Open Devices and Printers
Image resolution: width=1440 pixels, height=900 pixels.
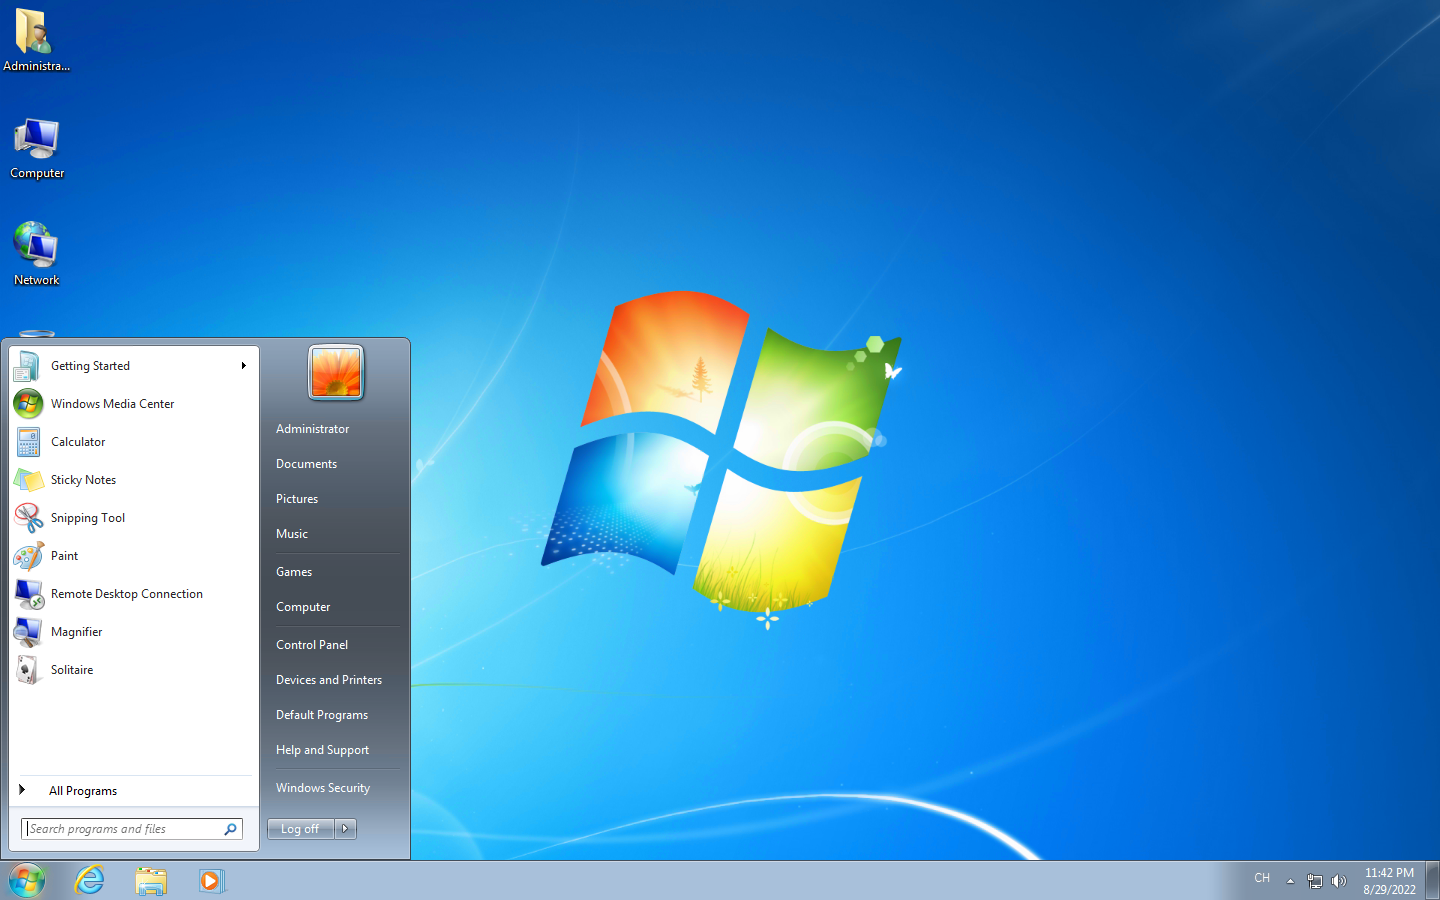click(x=329, y=680)
